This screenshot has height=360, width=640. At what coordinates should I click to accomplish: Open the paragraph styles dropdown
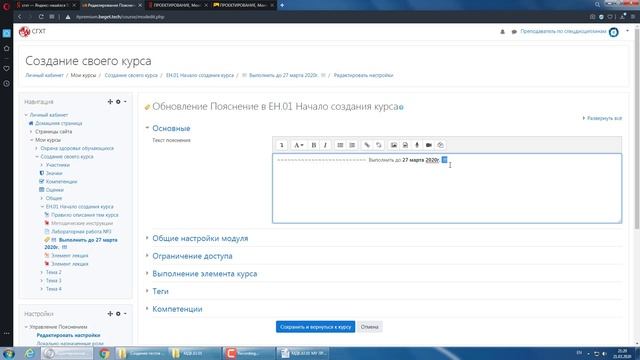(x=299, y=145)
